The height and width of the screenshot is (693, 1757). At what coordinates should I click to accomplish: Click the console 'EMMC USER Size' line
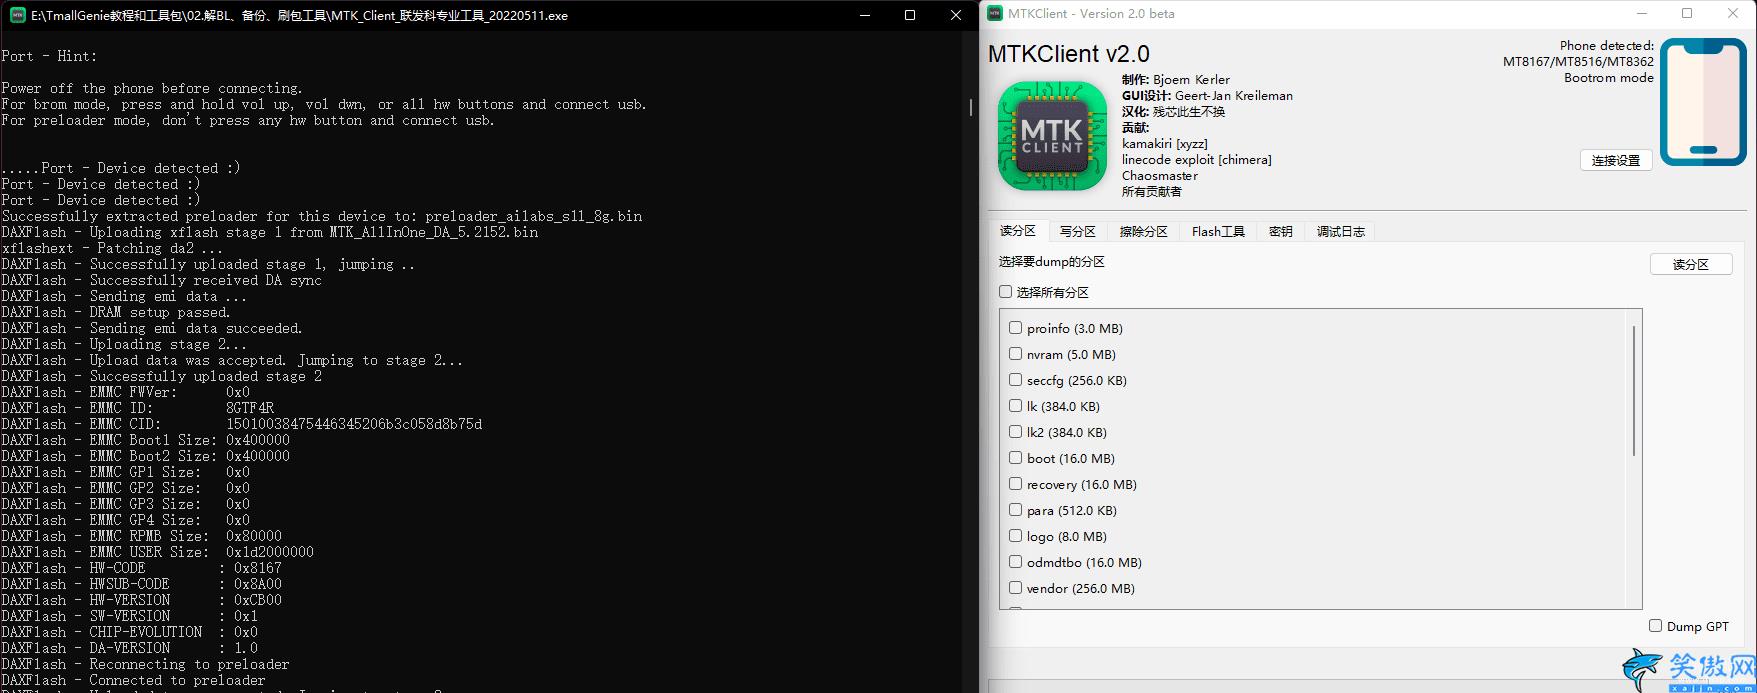click(x=158, y=552)
